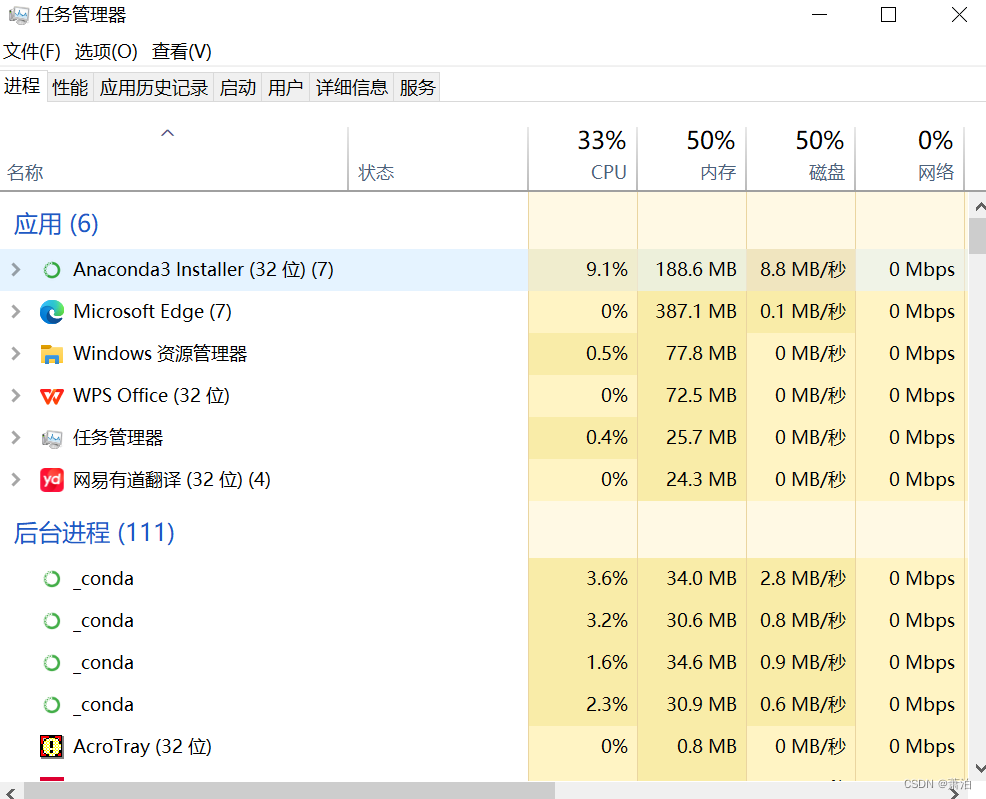
Task: Sort by the 网络 0% column header
Action: click(x=910, y=158)
